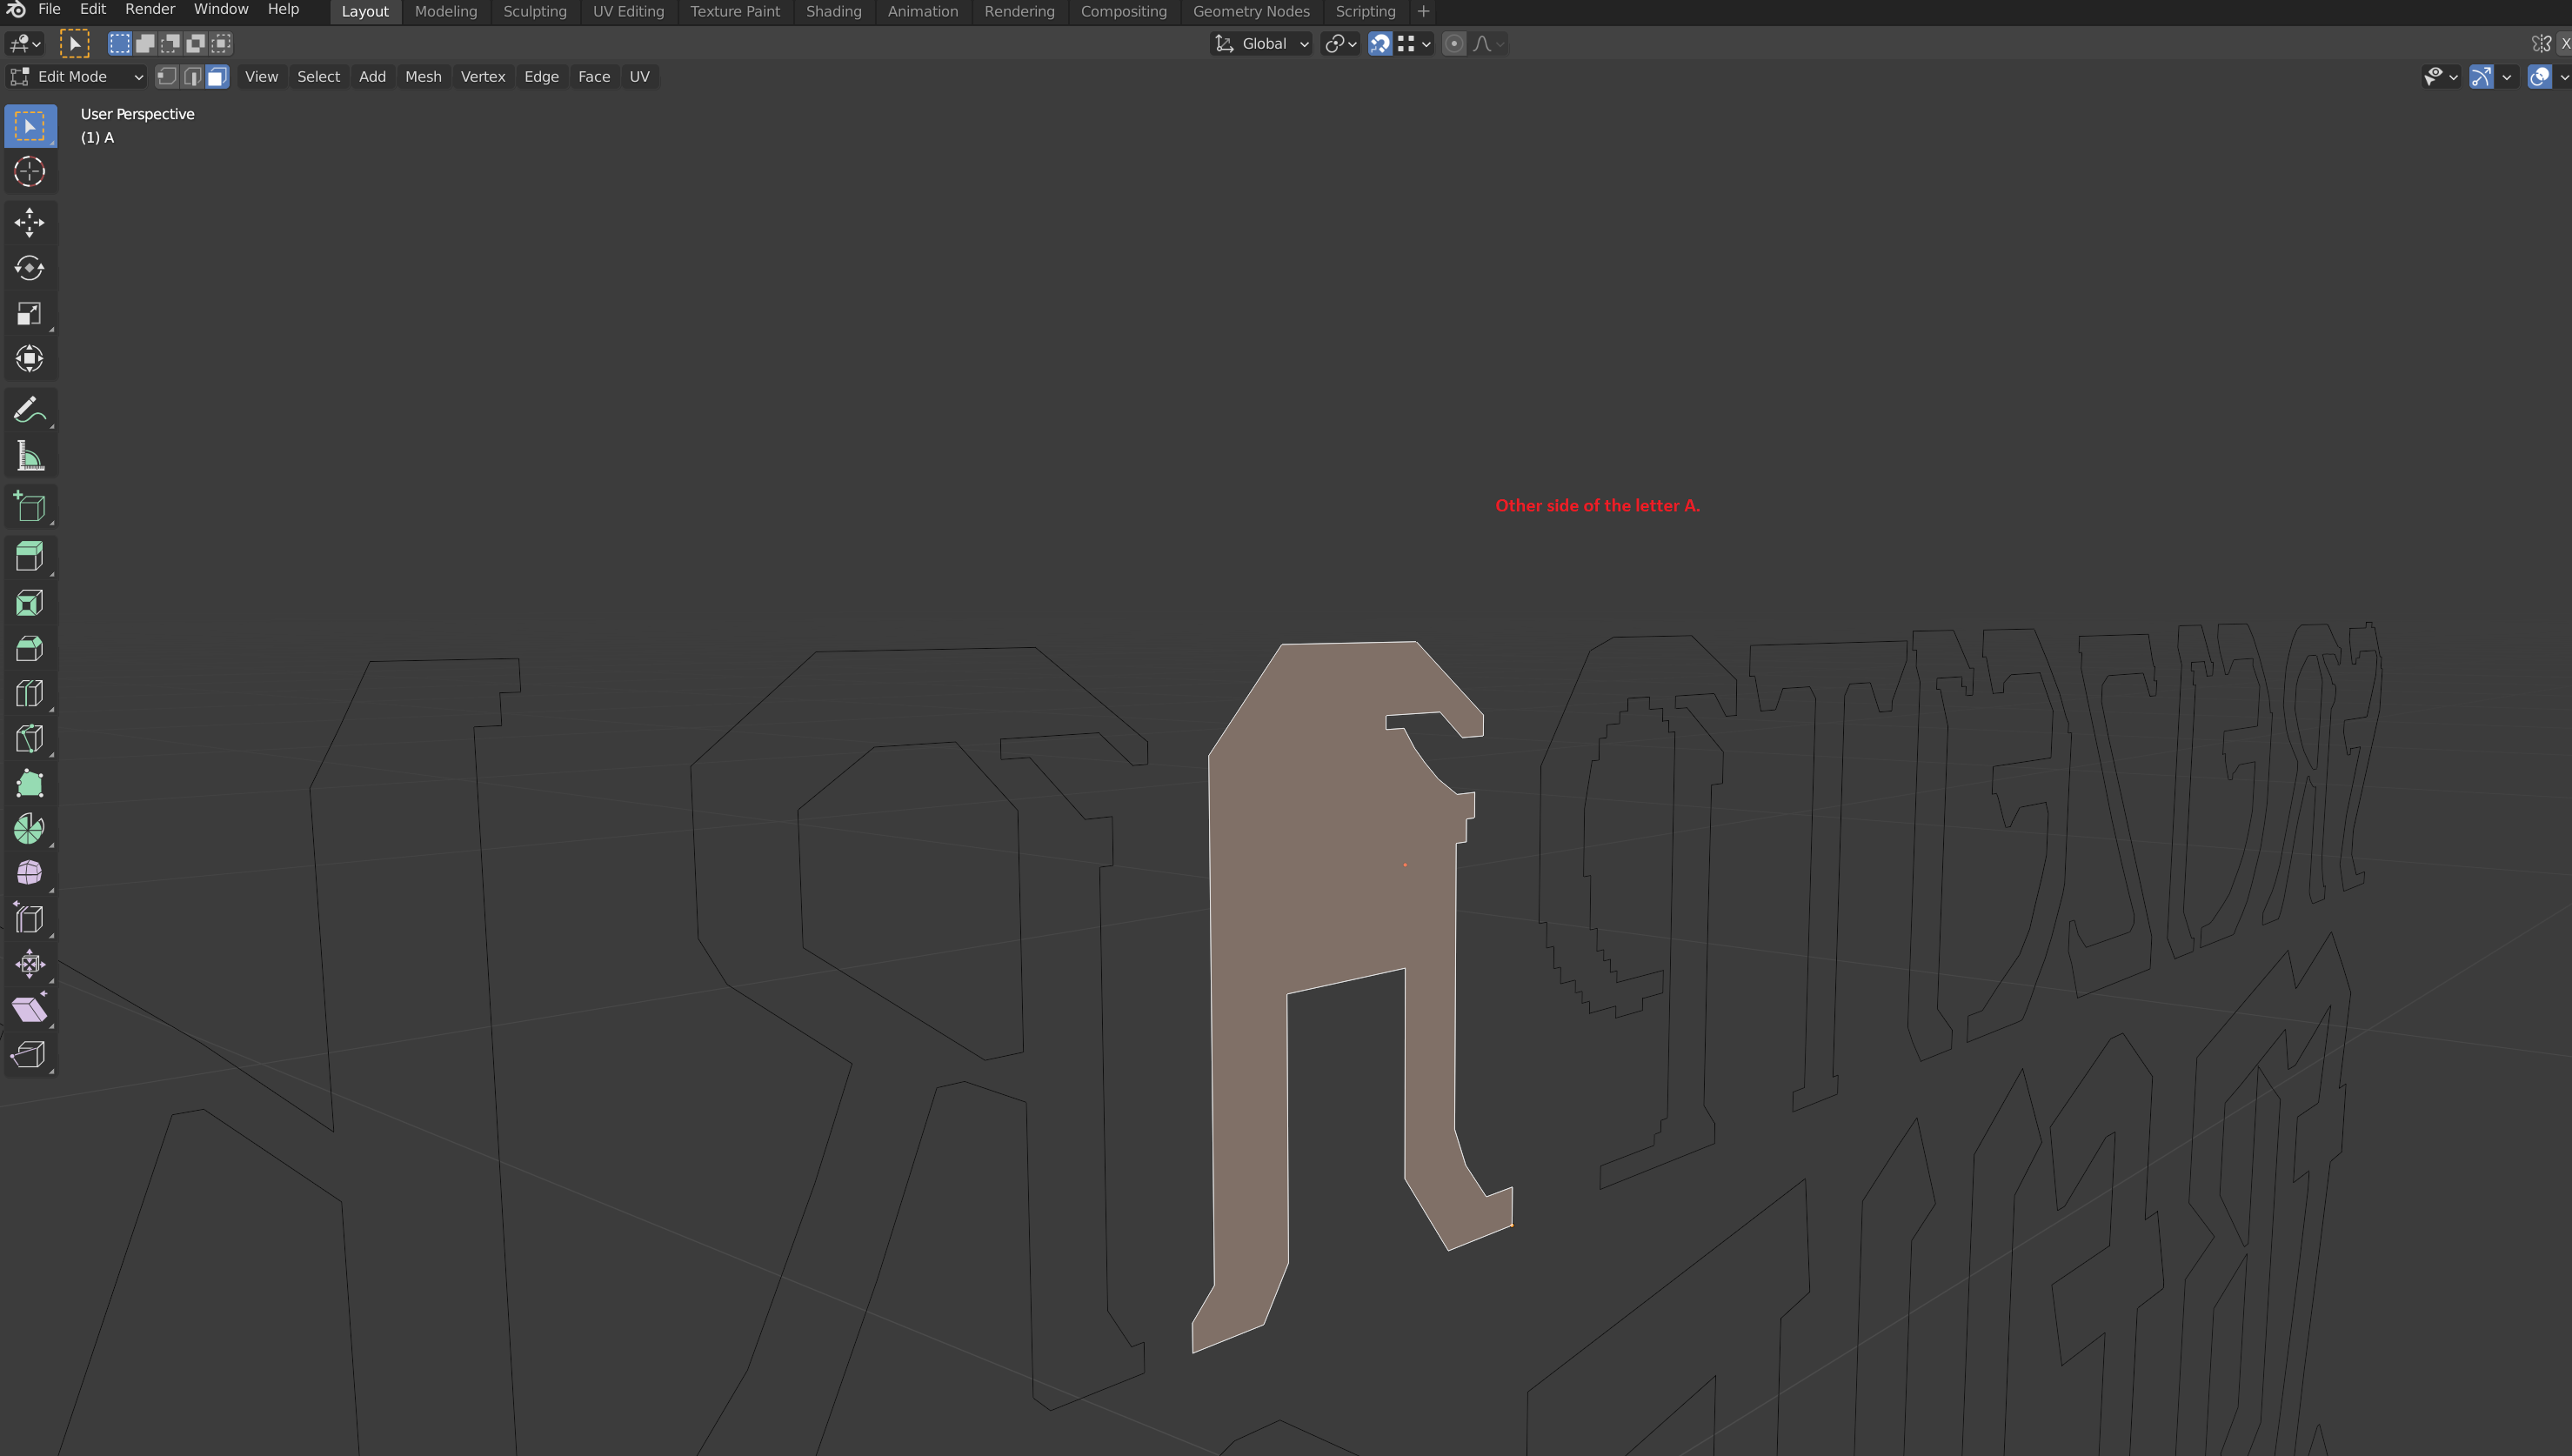
Task: Switch to edge select mode
Action: tap(192, 76)
